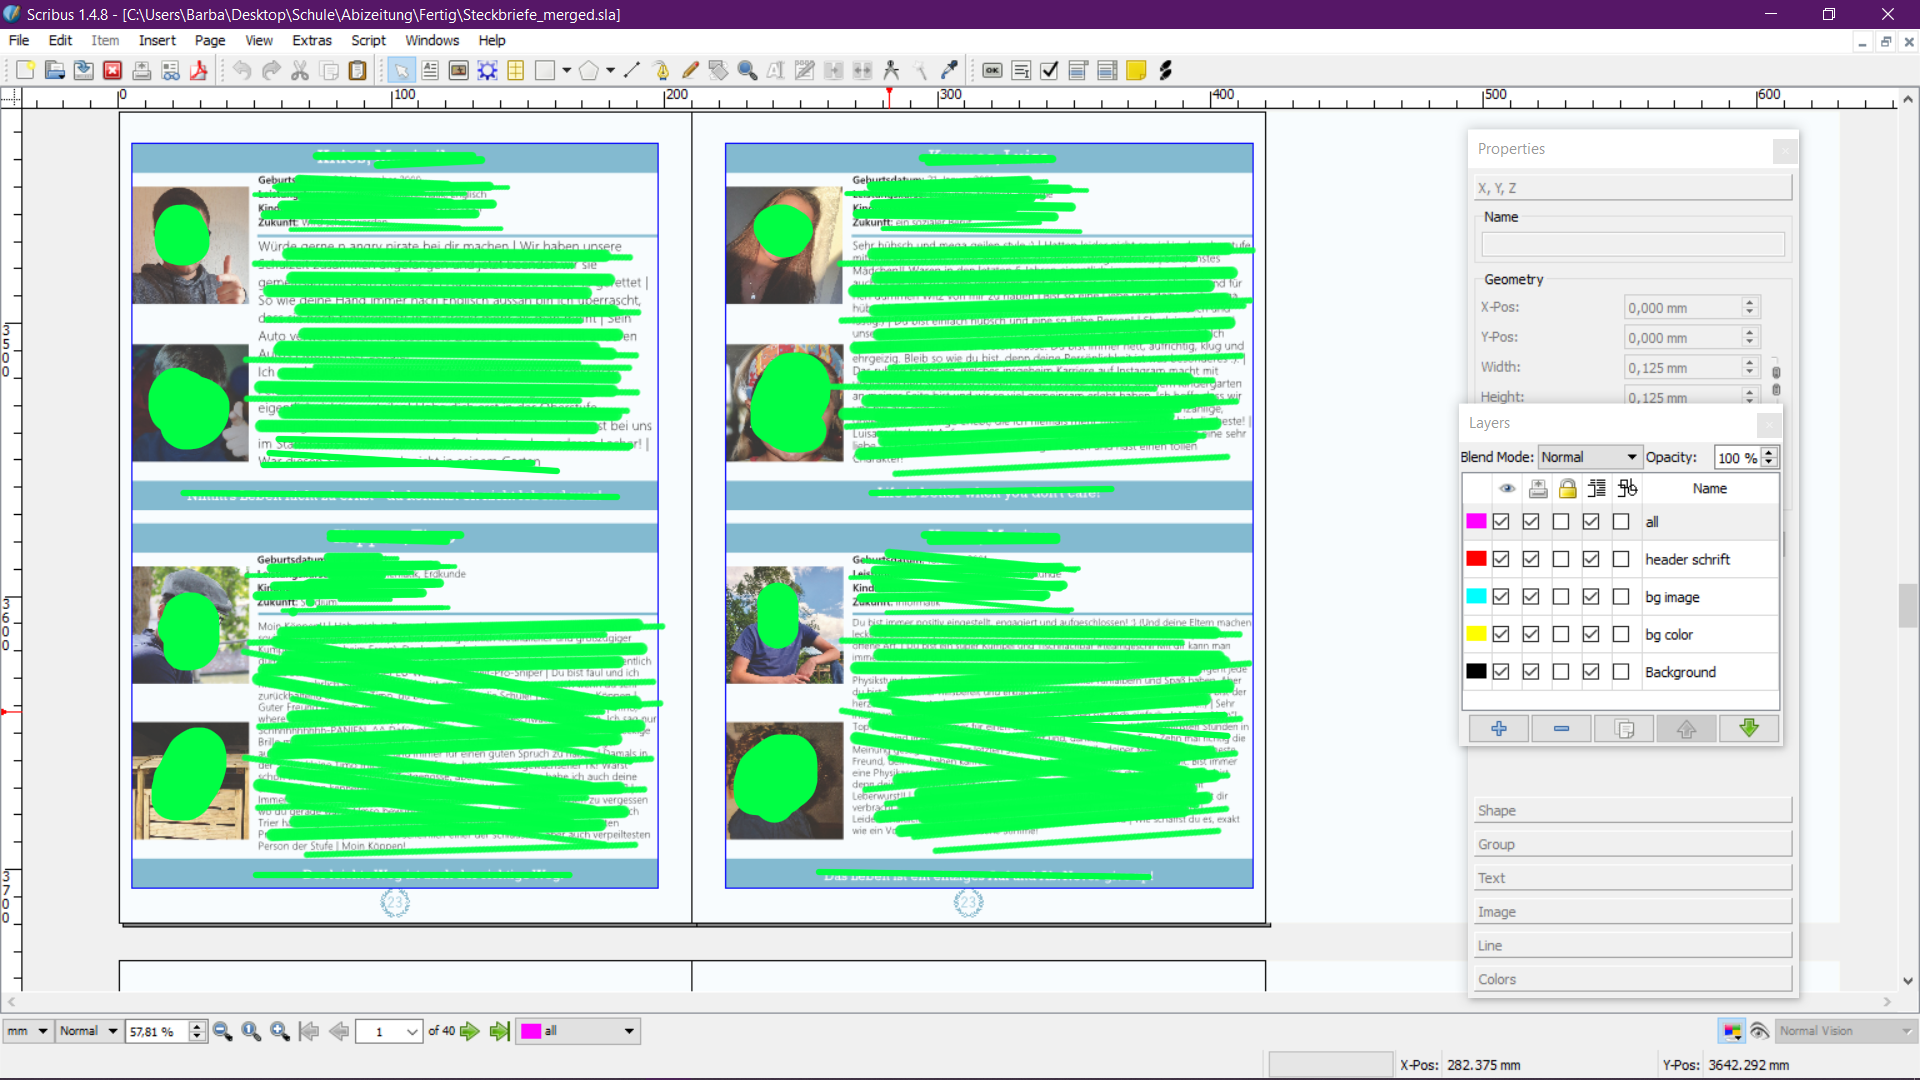The width and height of the screenshot is (1920, 1080).
Task: Toggle print checkbox for Background layer
Action: (1531, 672)
